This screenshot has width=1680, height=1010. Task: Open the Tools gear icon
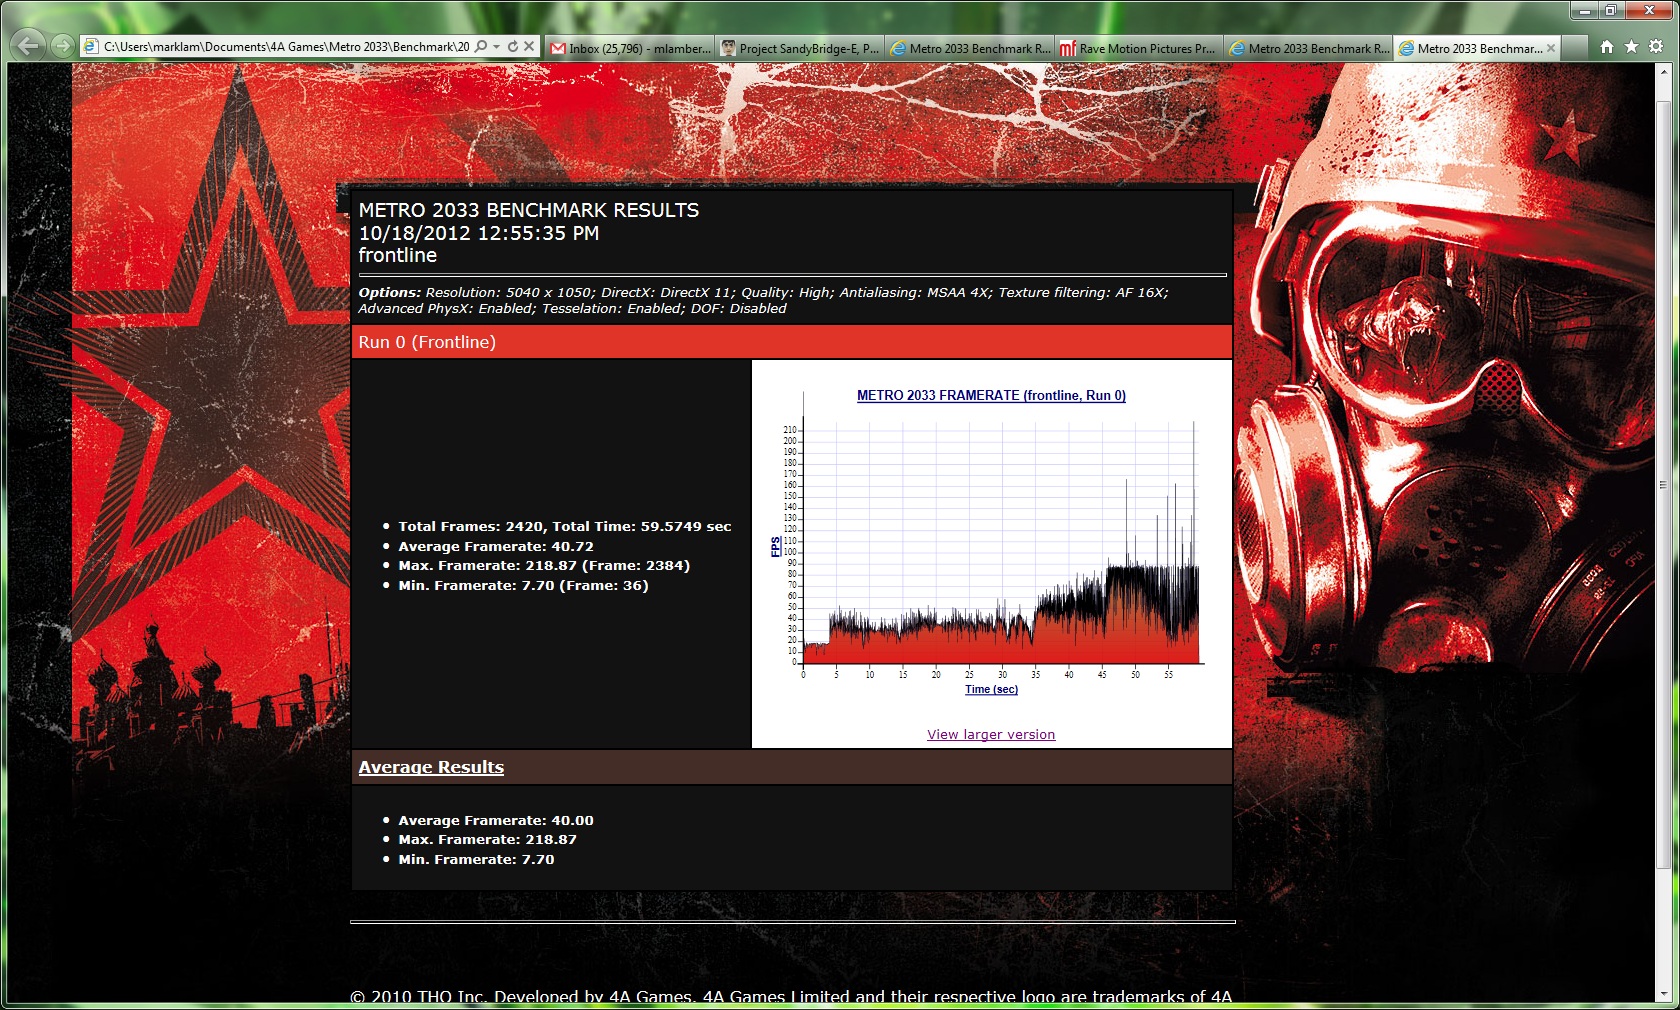click(x=1656, y=47)
